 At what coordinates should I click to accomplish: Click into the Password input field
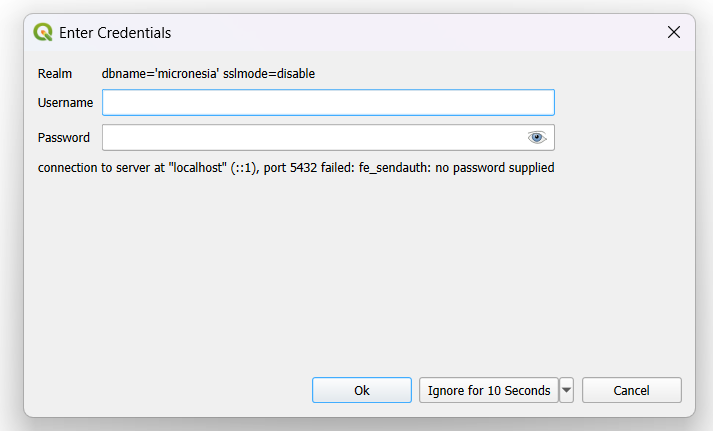pos(312,138)
